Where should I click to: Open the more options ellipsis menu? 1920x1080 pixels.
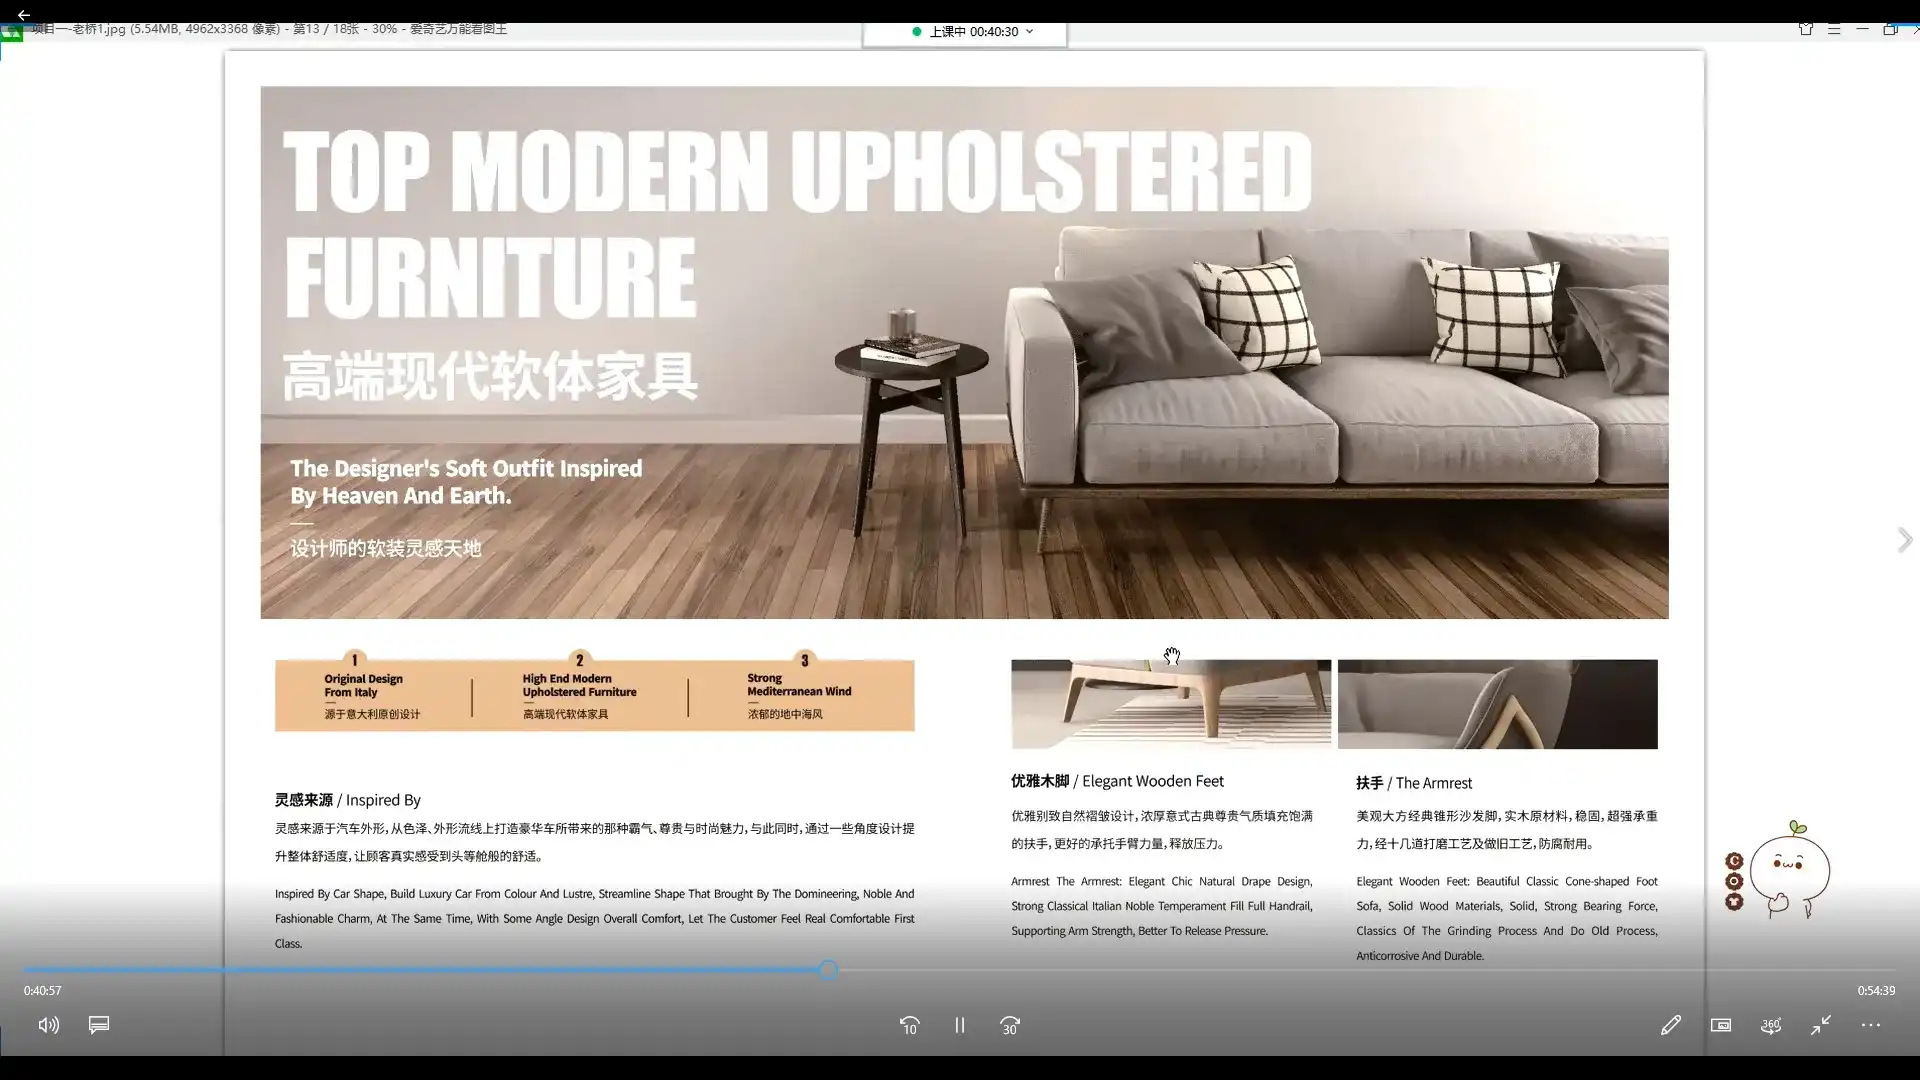(x=1871, y=1025)
